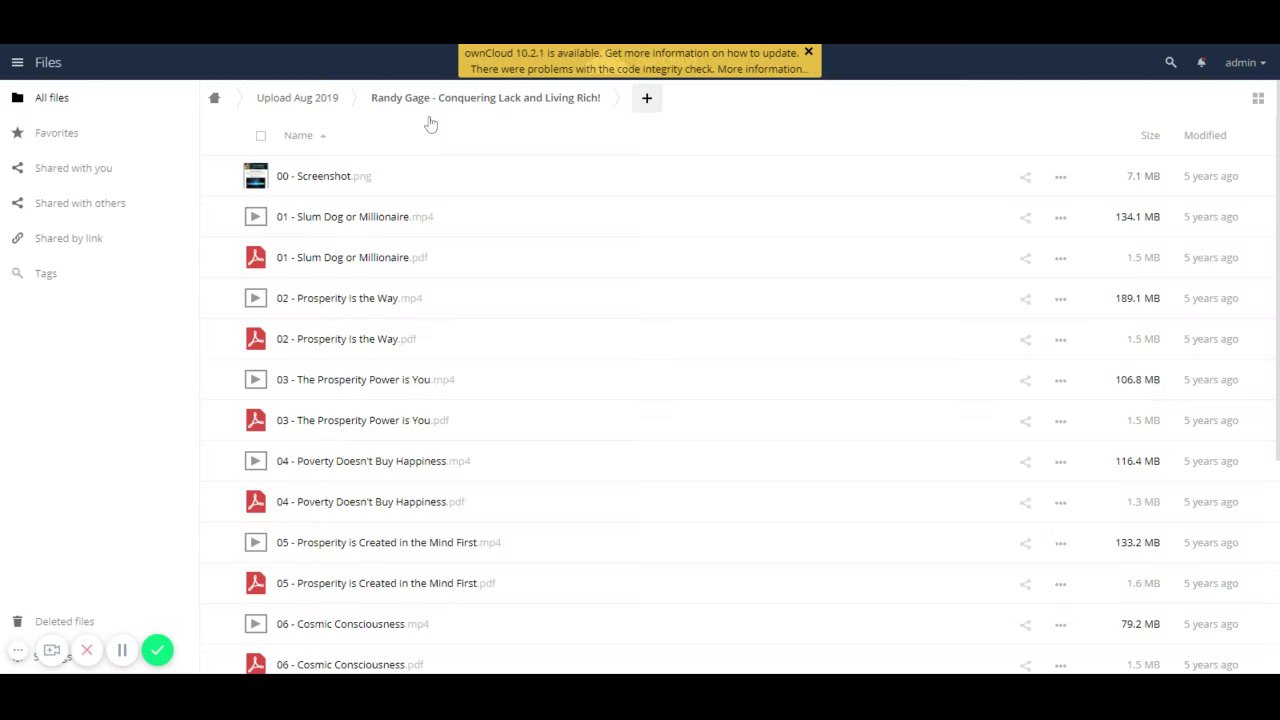Share 01 - Slum Dog or Millionaire.mp4

click(x=1025, y=218)
